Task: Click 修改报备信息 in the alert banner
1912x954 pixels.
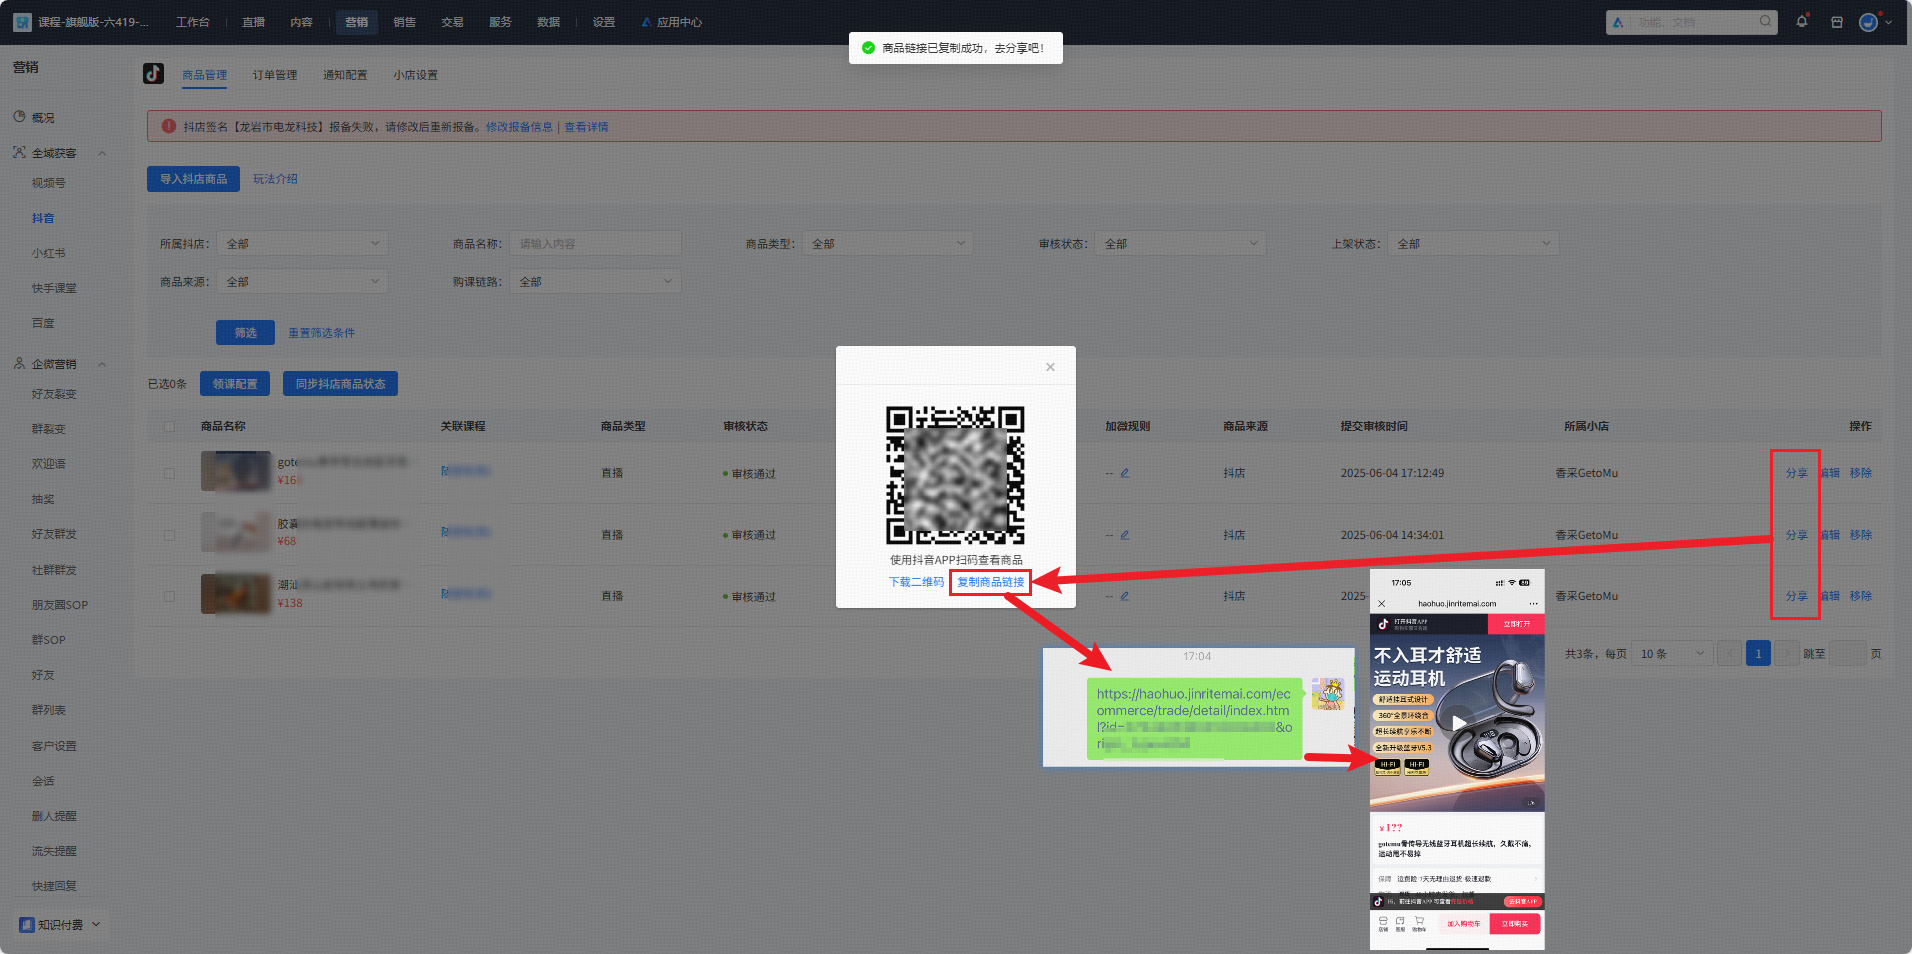Action: point(519,127)
